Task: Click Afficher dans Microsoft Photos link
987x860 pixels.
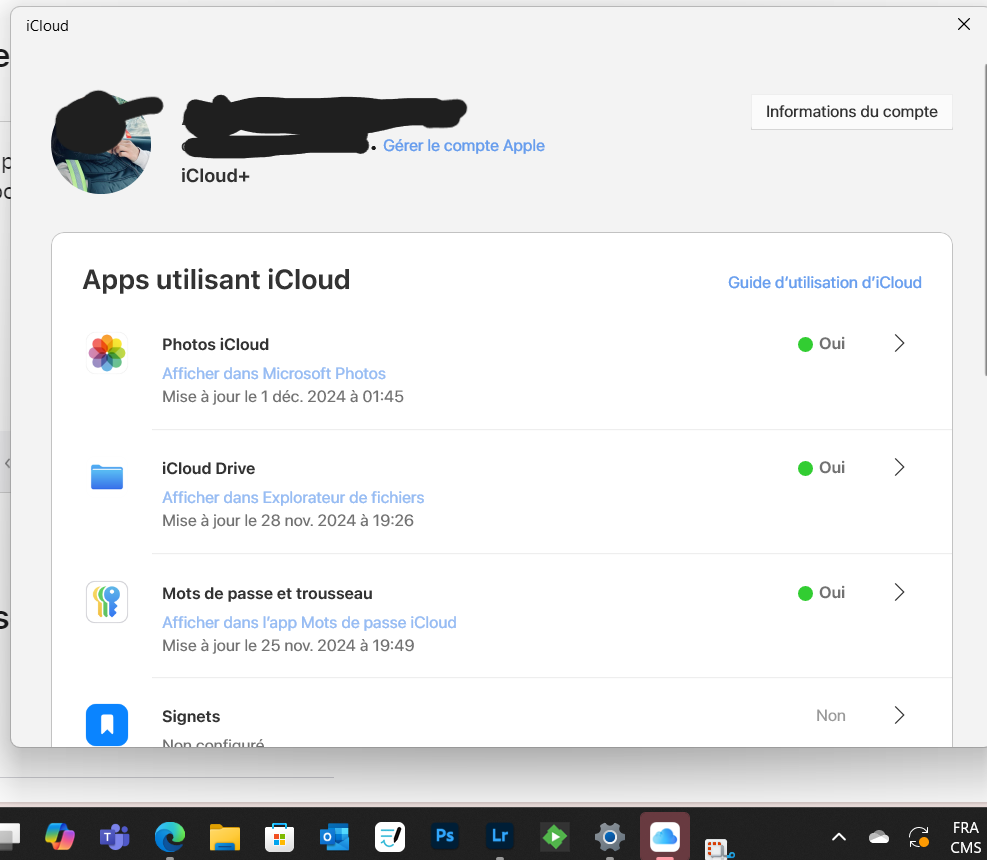Action: (274, 374)
